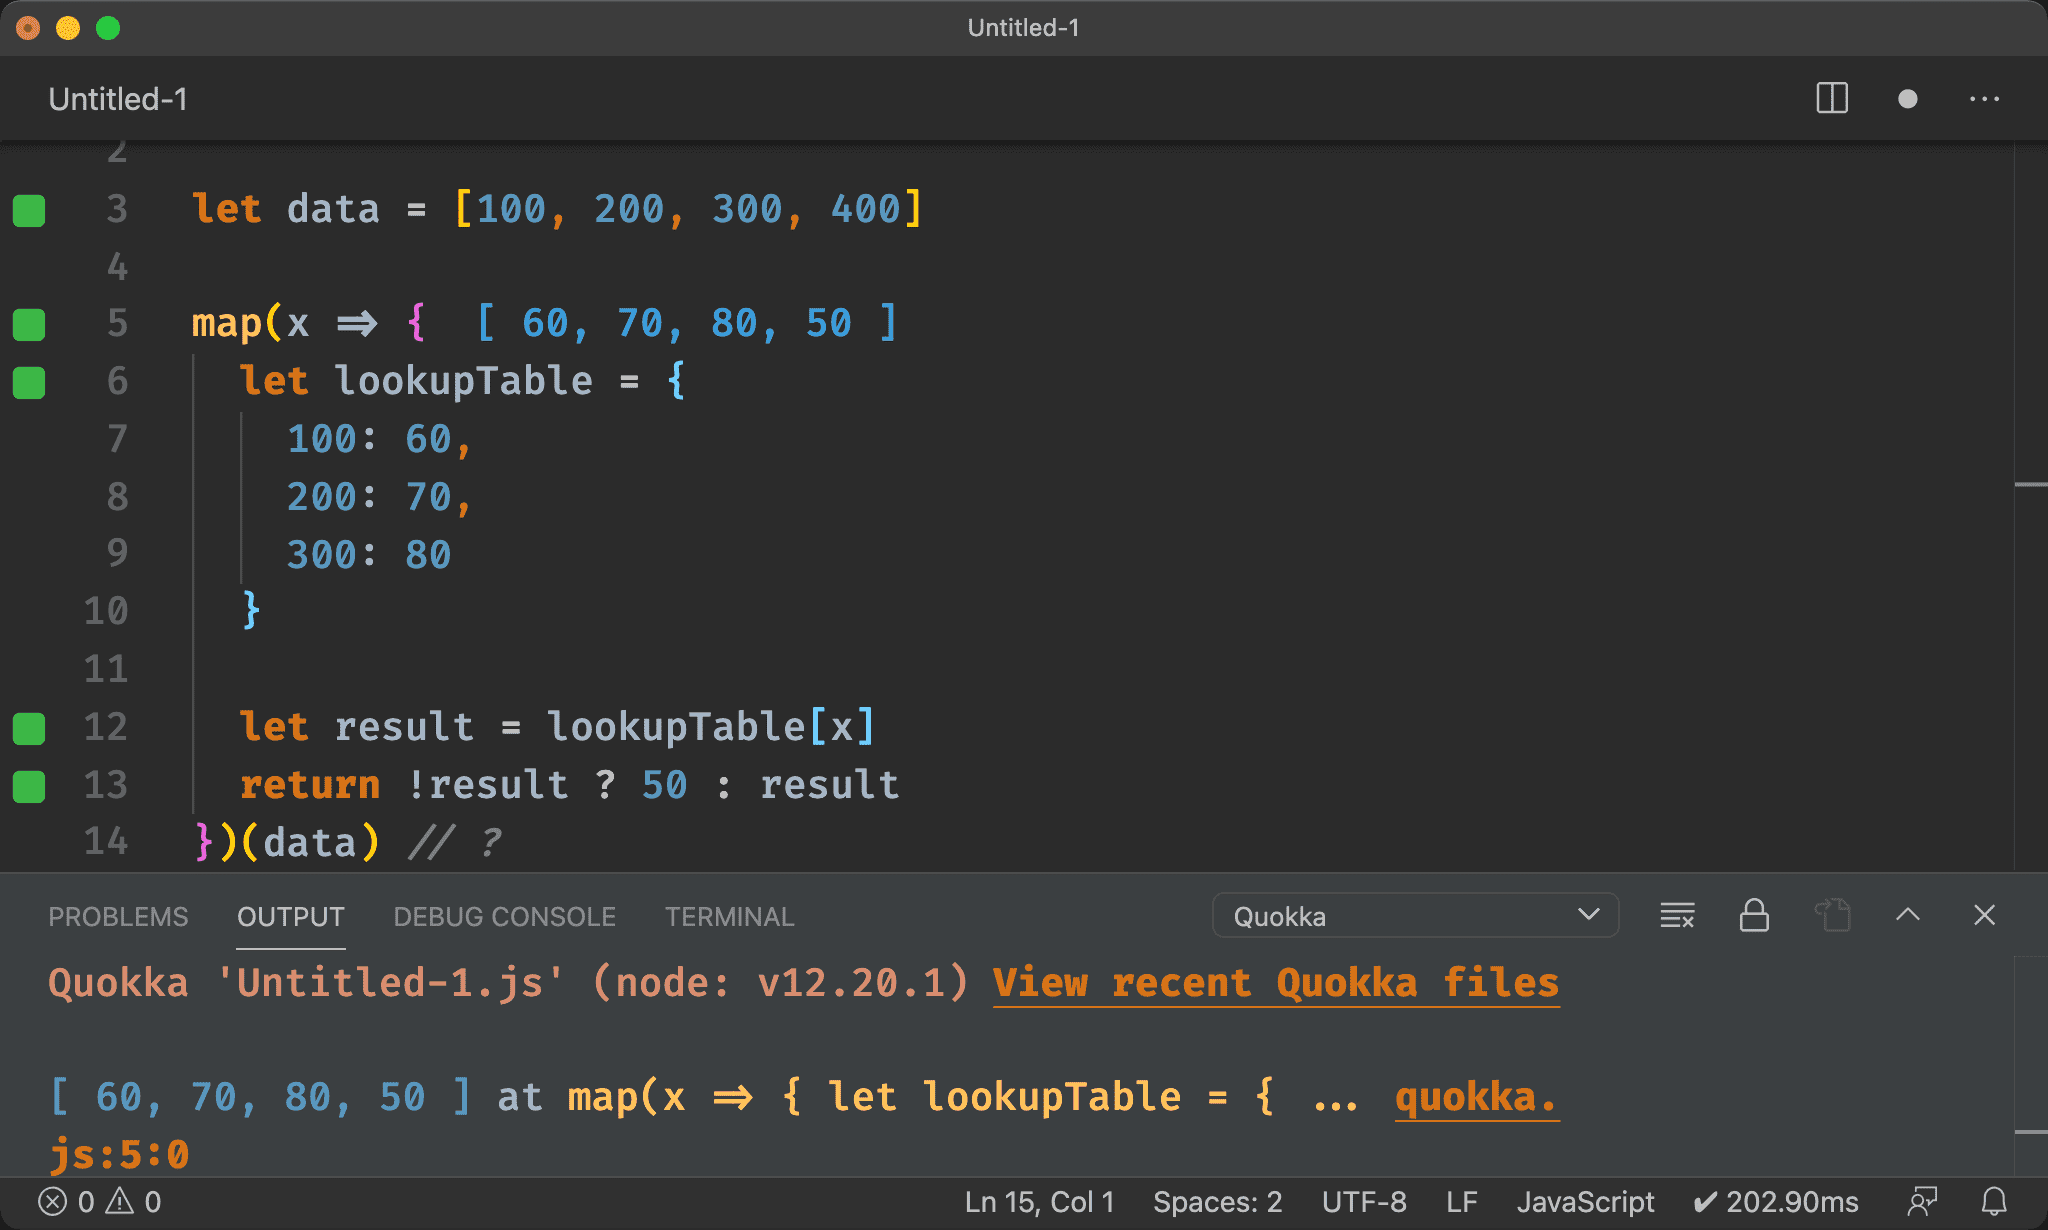Open notifications bell in status bar
2048x1230 pixels.
pos(1994,1202)
